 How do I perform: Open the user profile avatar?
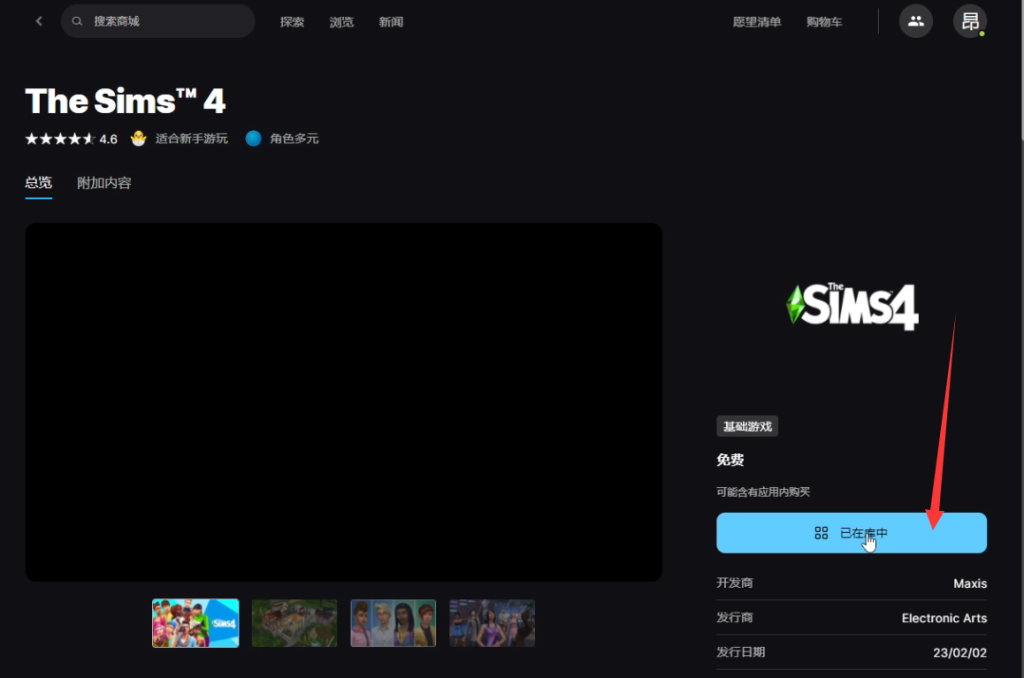coord(969,21)
